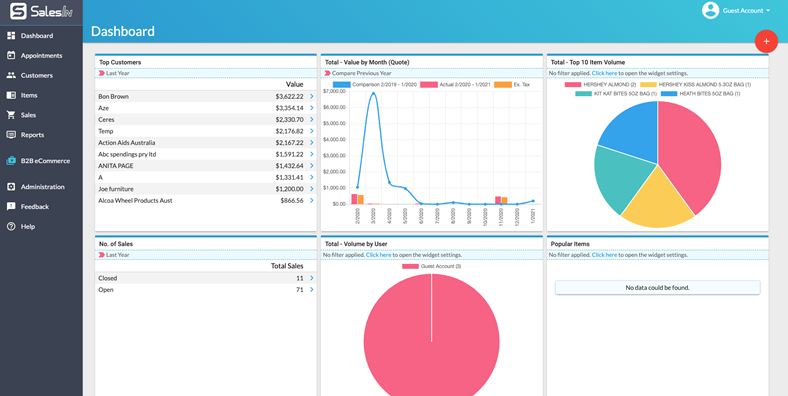Open ANITA PAGE row arrow
This screenshot has width=788, height=396.
[x=312, y=166]
